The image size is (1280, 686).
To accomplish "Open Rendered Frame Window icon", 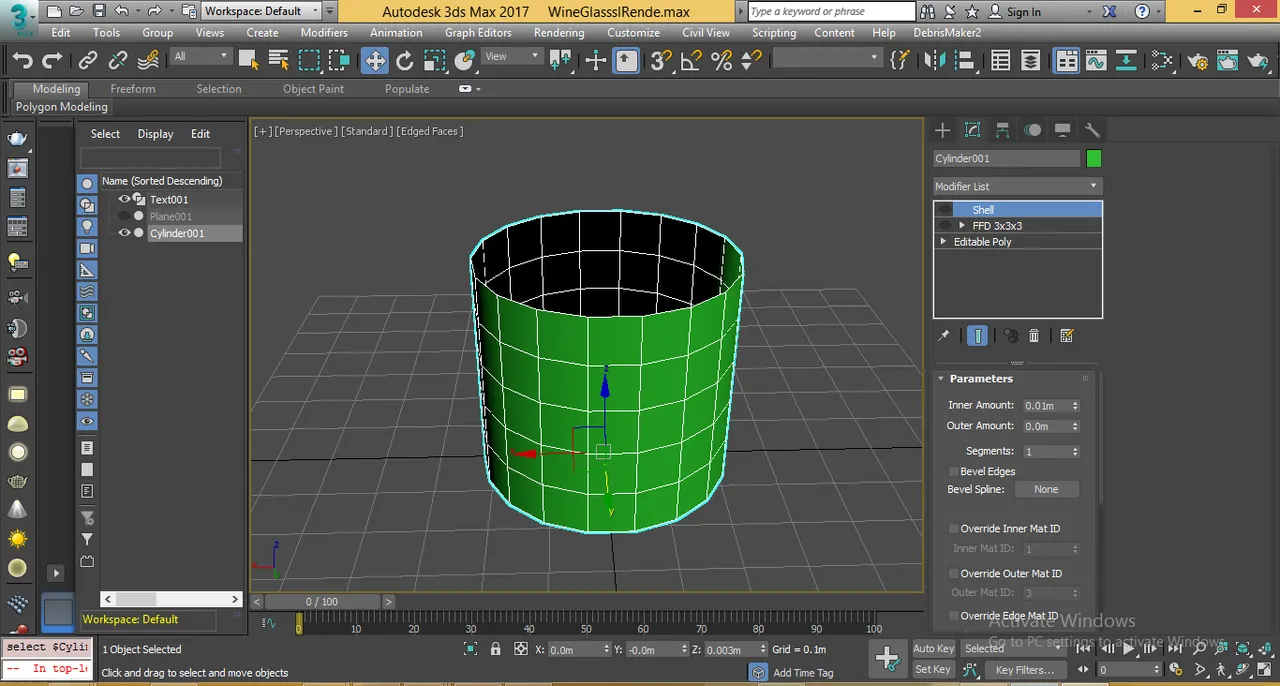I will [1228, 61].
